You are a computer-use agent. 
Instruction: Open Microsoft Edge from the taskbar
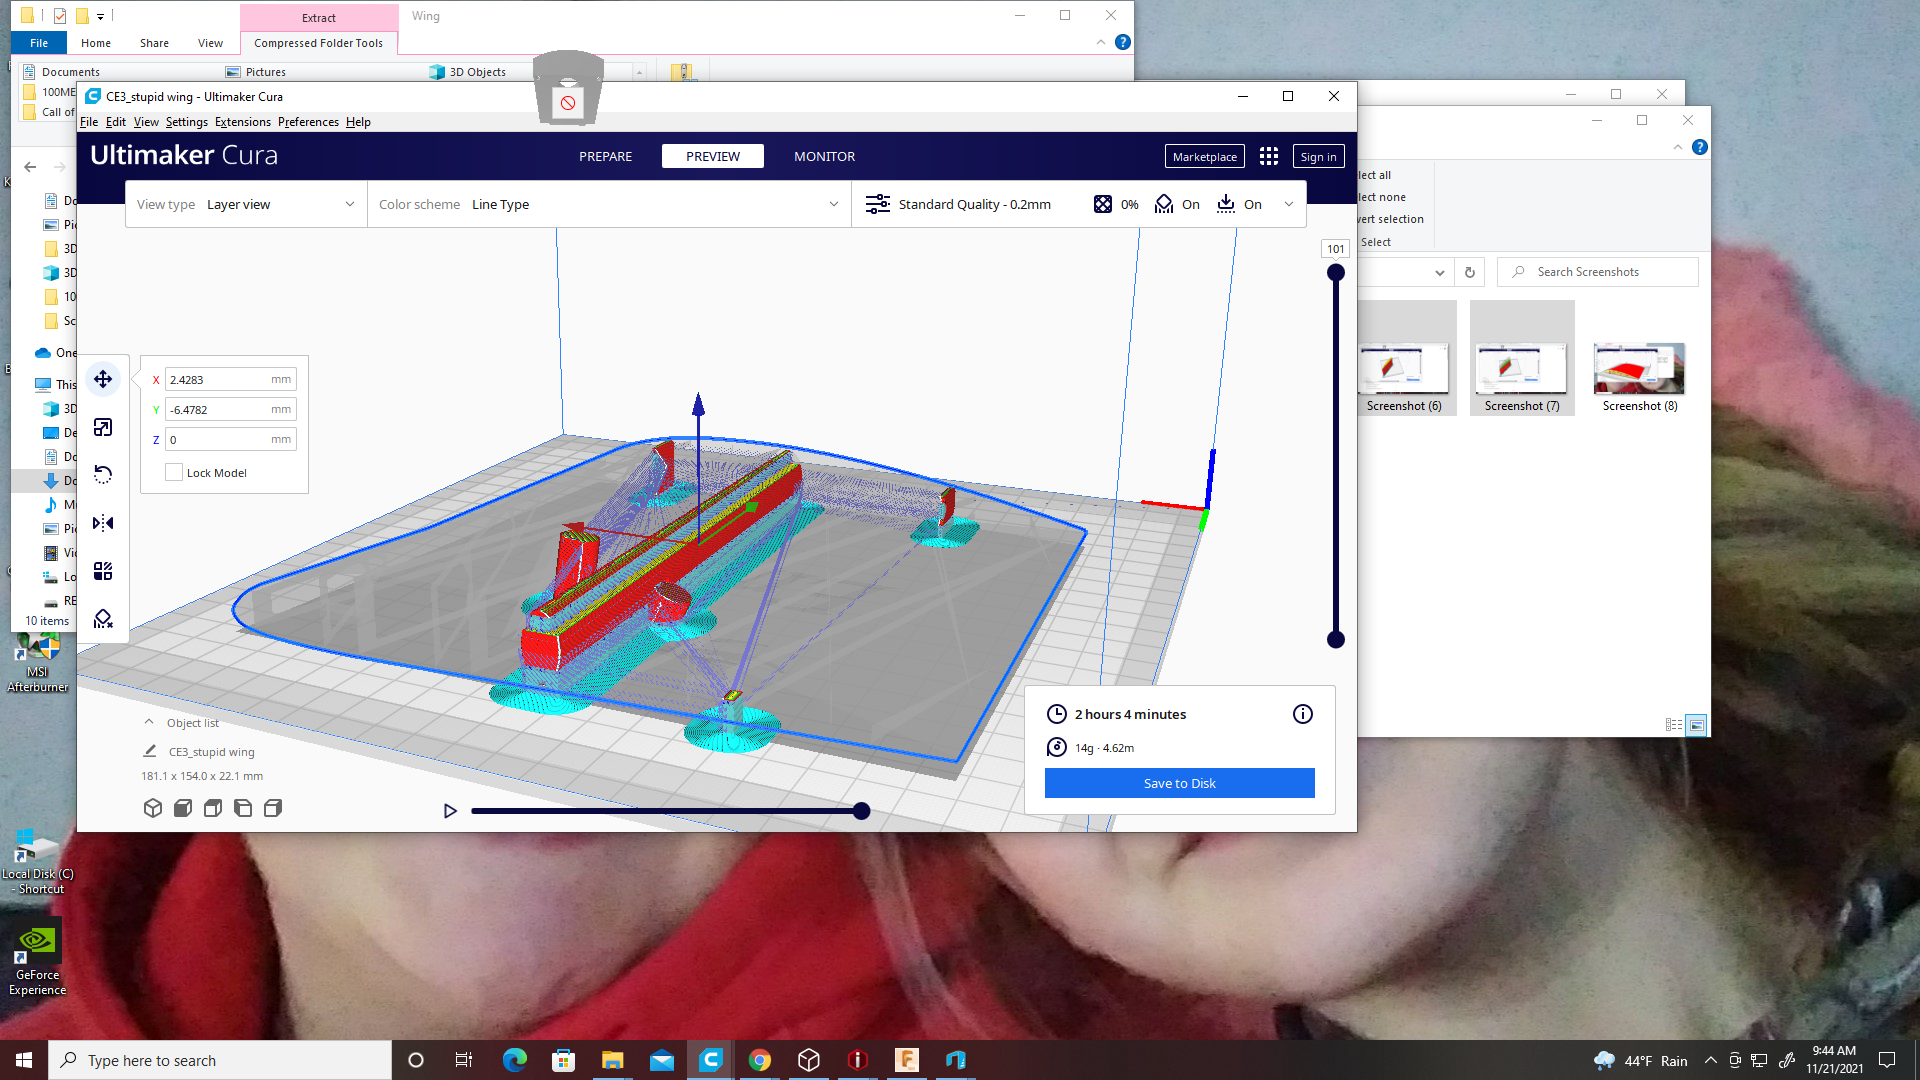(514, 1060)
